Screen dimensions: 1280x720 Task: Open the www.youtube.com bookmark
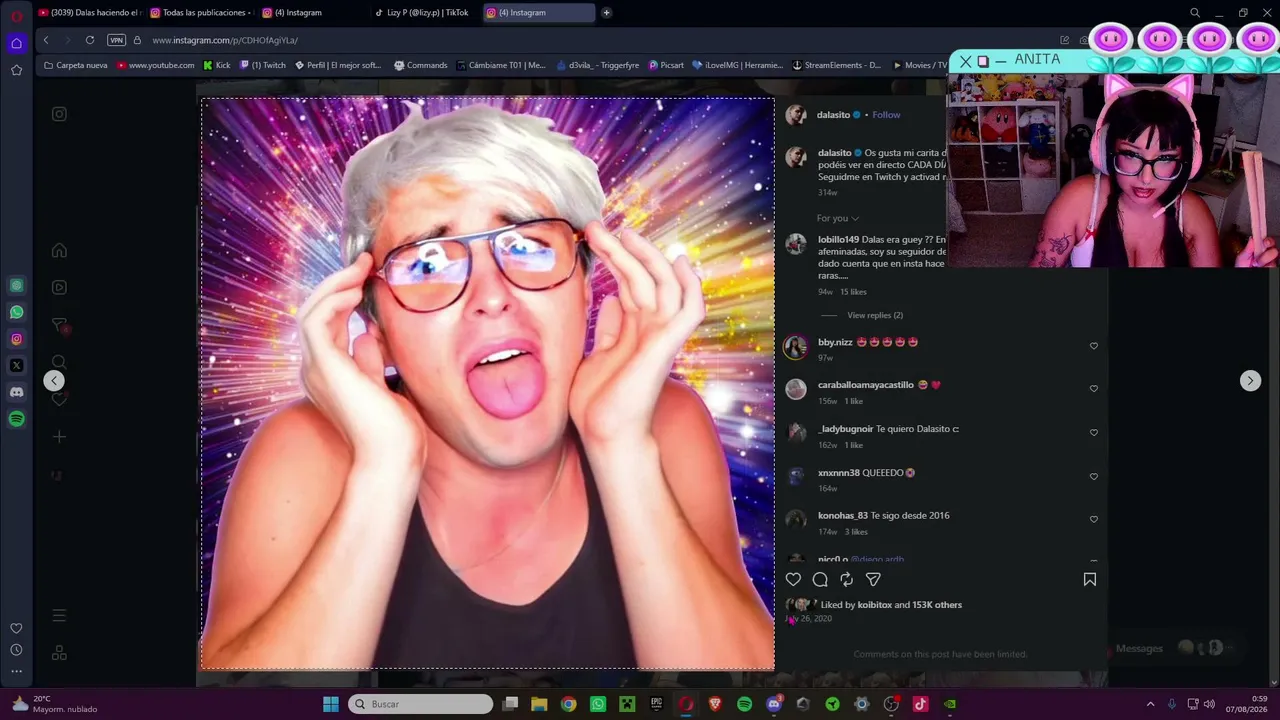155,65
